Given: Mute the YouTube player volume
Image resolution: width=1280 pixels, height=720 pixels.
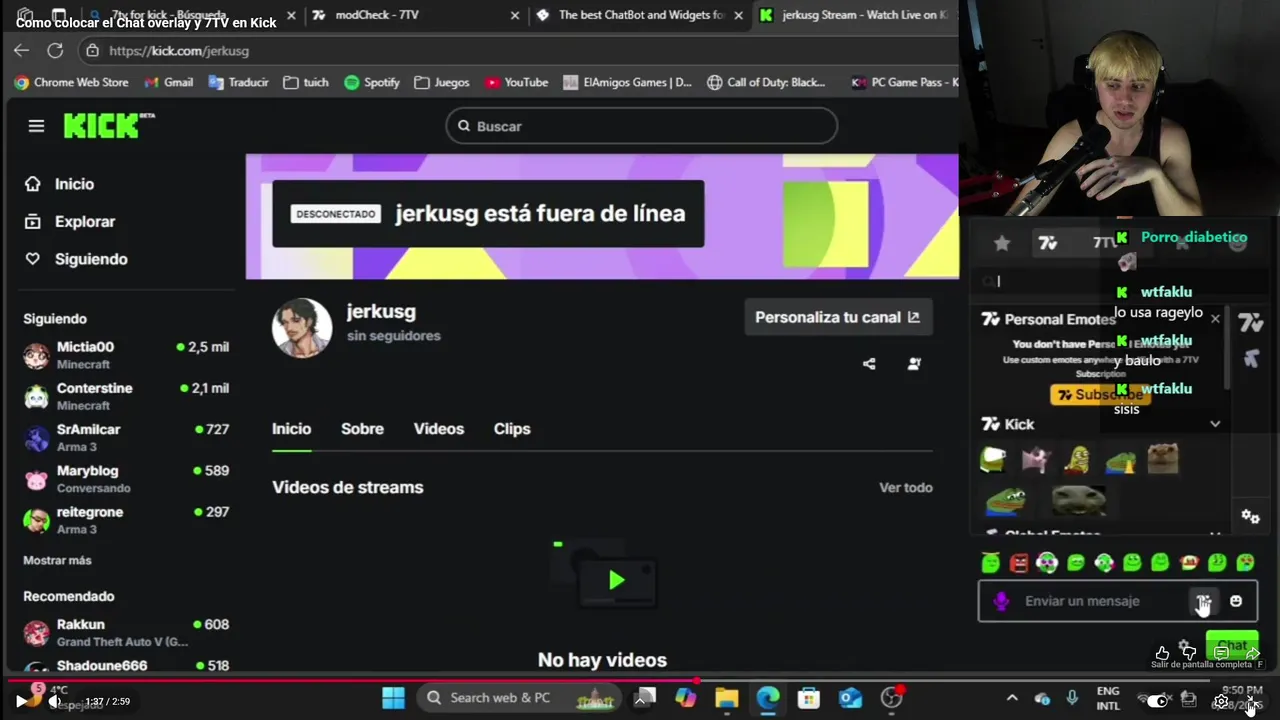Looking at the screenshot, I should pyautogui.click(x=55, y=701).
